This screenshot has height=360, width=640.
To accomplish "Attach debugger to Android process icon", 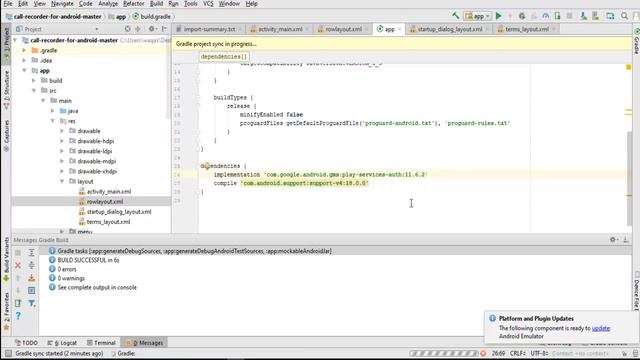I will coord(557,16).
